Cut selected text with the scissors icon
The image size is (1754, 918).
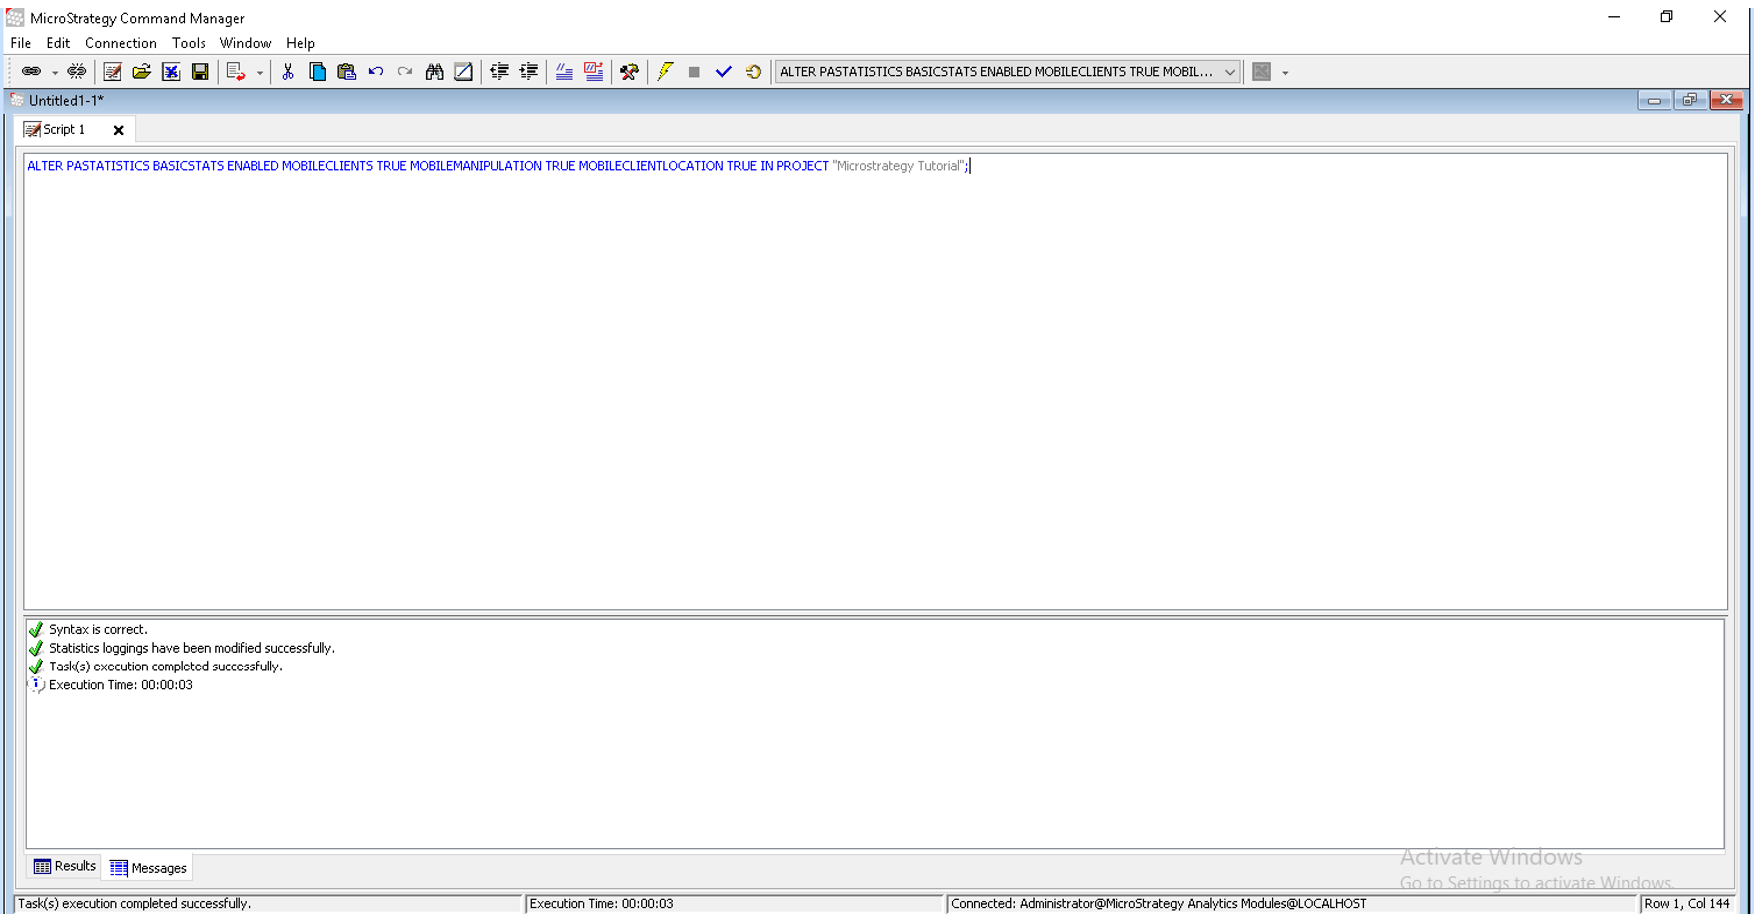coord(288,72)
